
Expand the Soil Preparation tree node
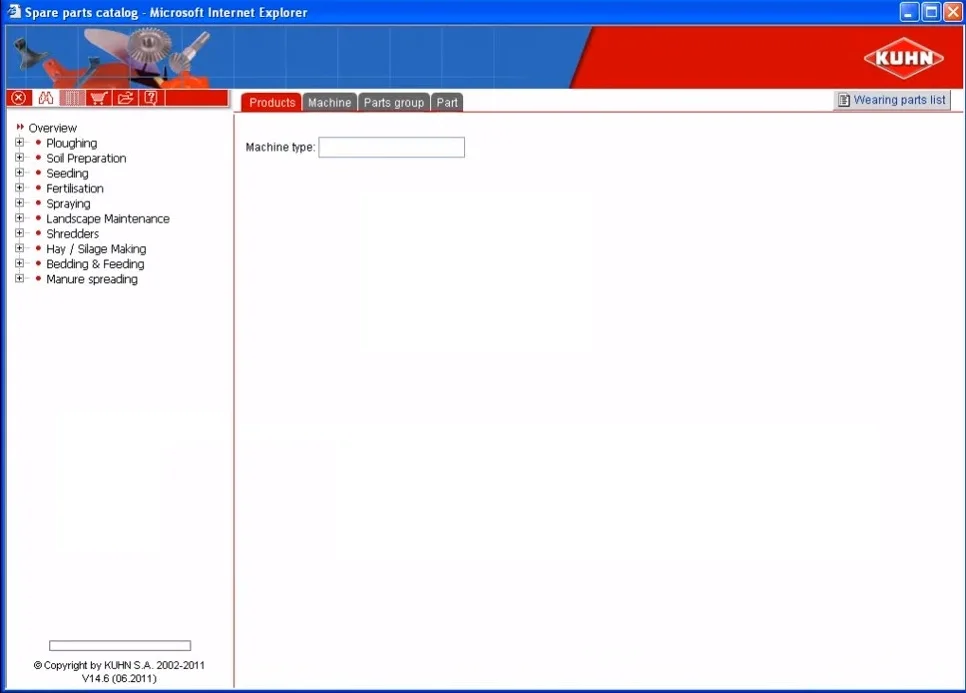point(20,158)
